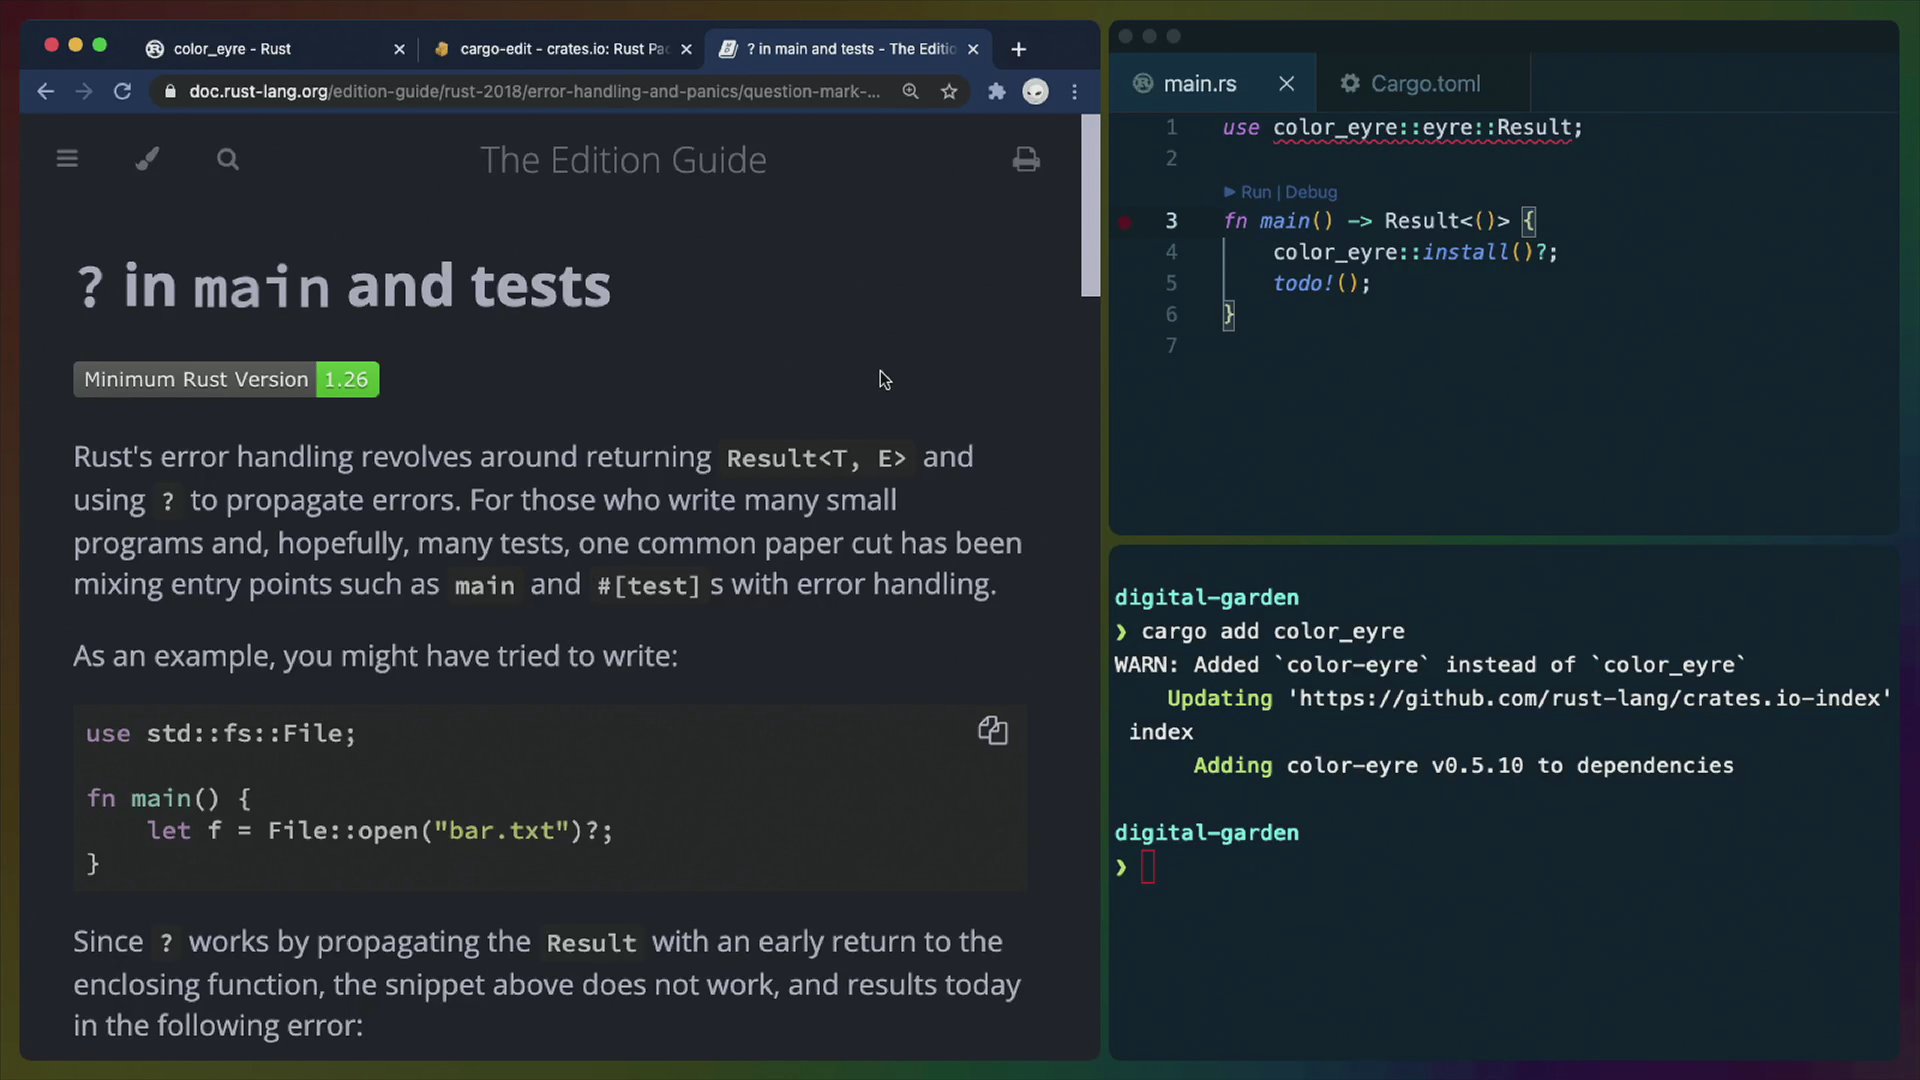The image size is (1920, 1080).
Task: Close the color_eyre - Rust tab
Action: (400, 49)
